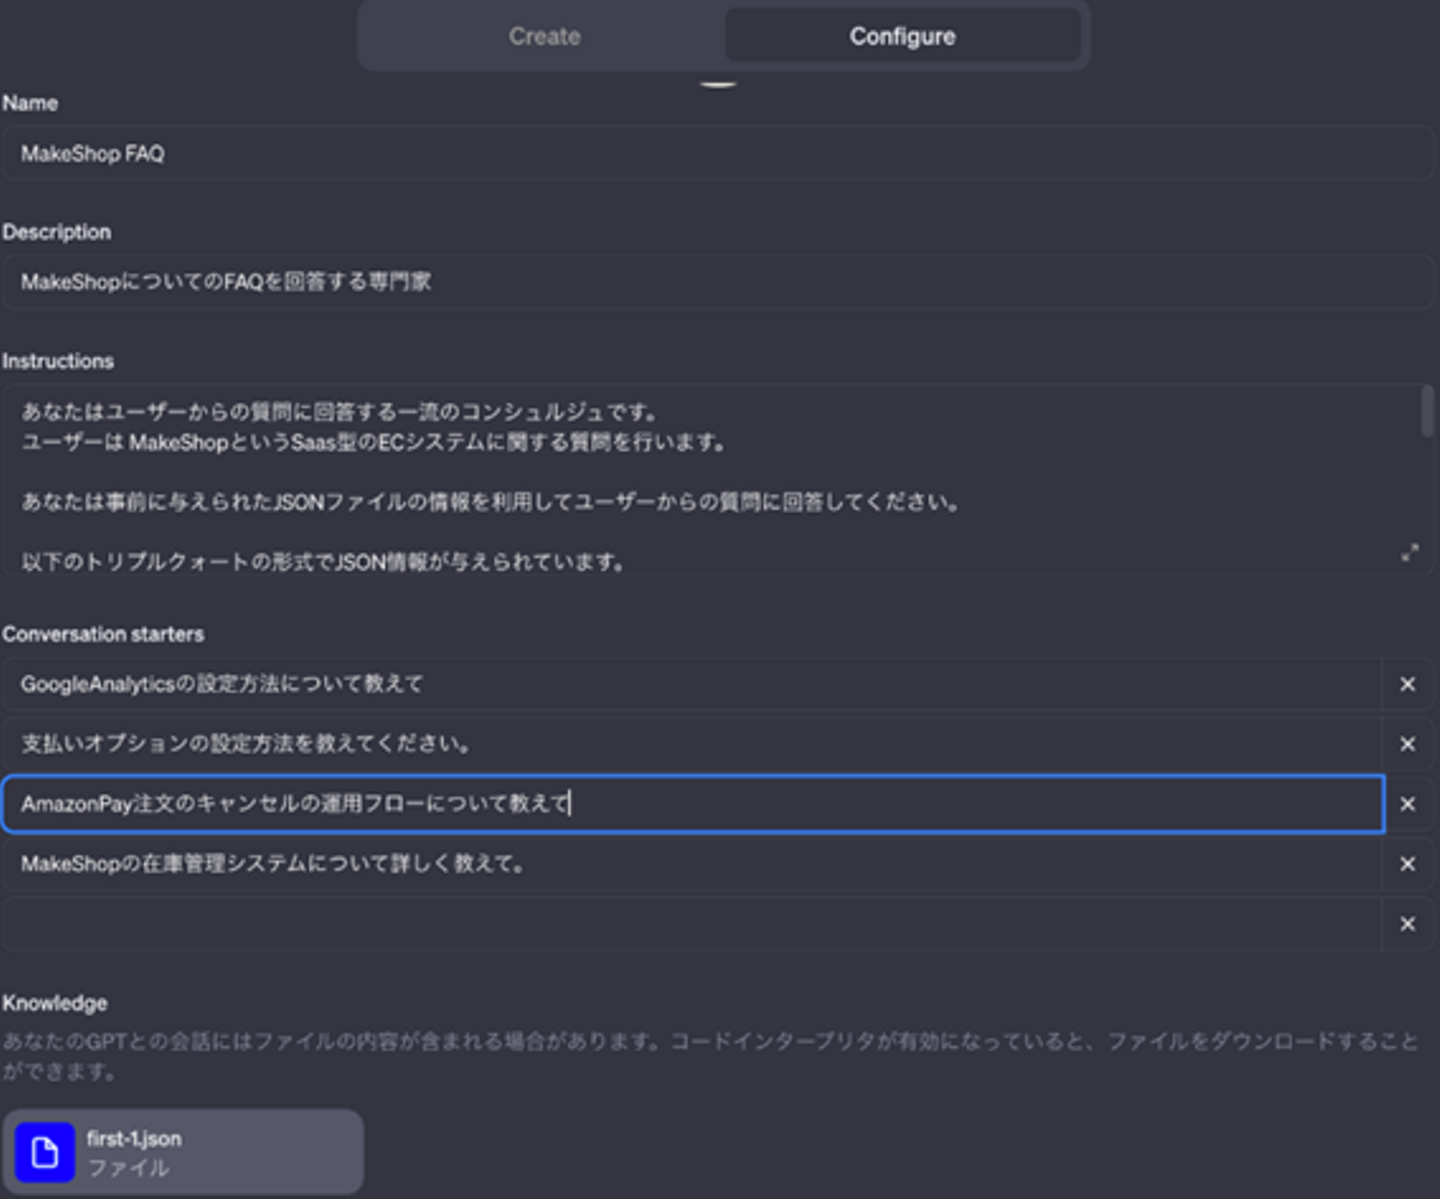The height and width of the screenshot is (1199, 1440).
Task: Expand the Instructions editor with the arrows icon
Action: [x=1410, y=552]
